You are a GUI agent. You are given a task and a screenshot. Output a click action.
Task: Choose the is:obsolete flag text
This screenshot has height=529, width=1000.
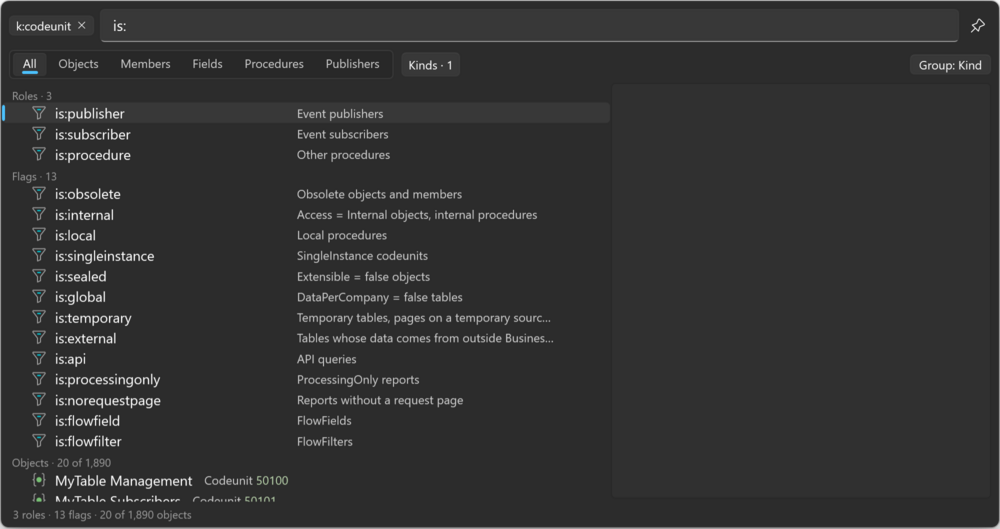point(87,194)
